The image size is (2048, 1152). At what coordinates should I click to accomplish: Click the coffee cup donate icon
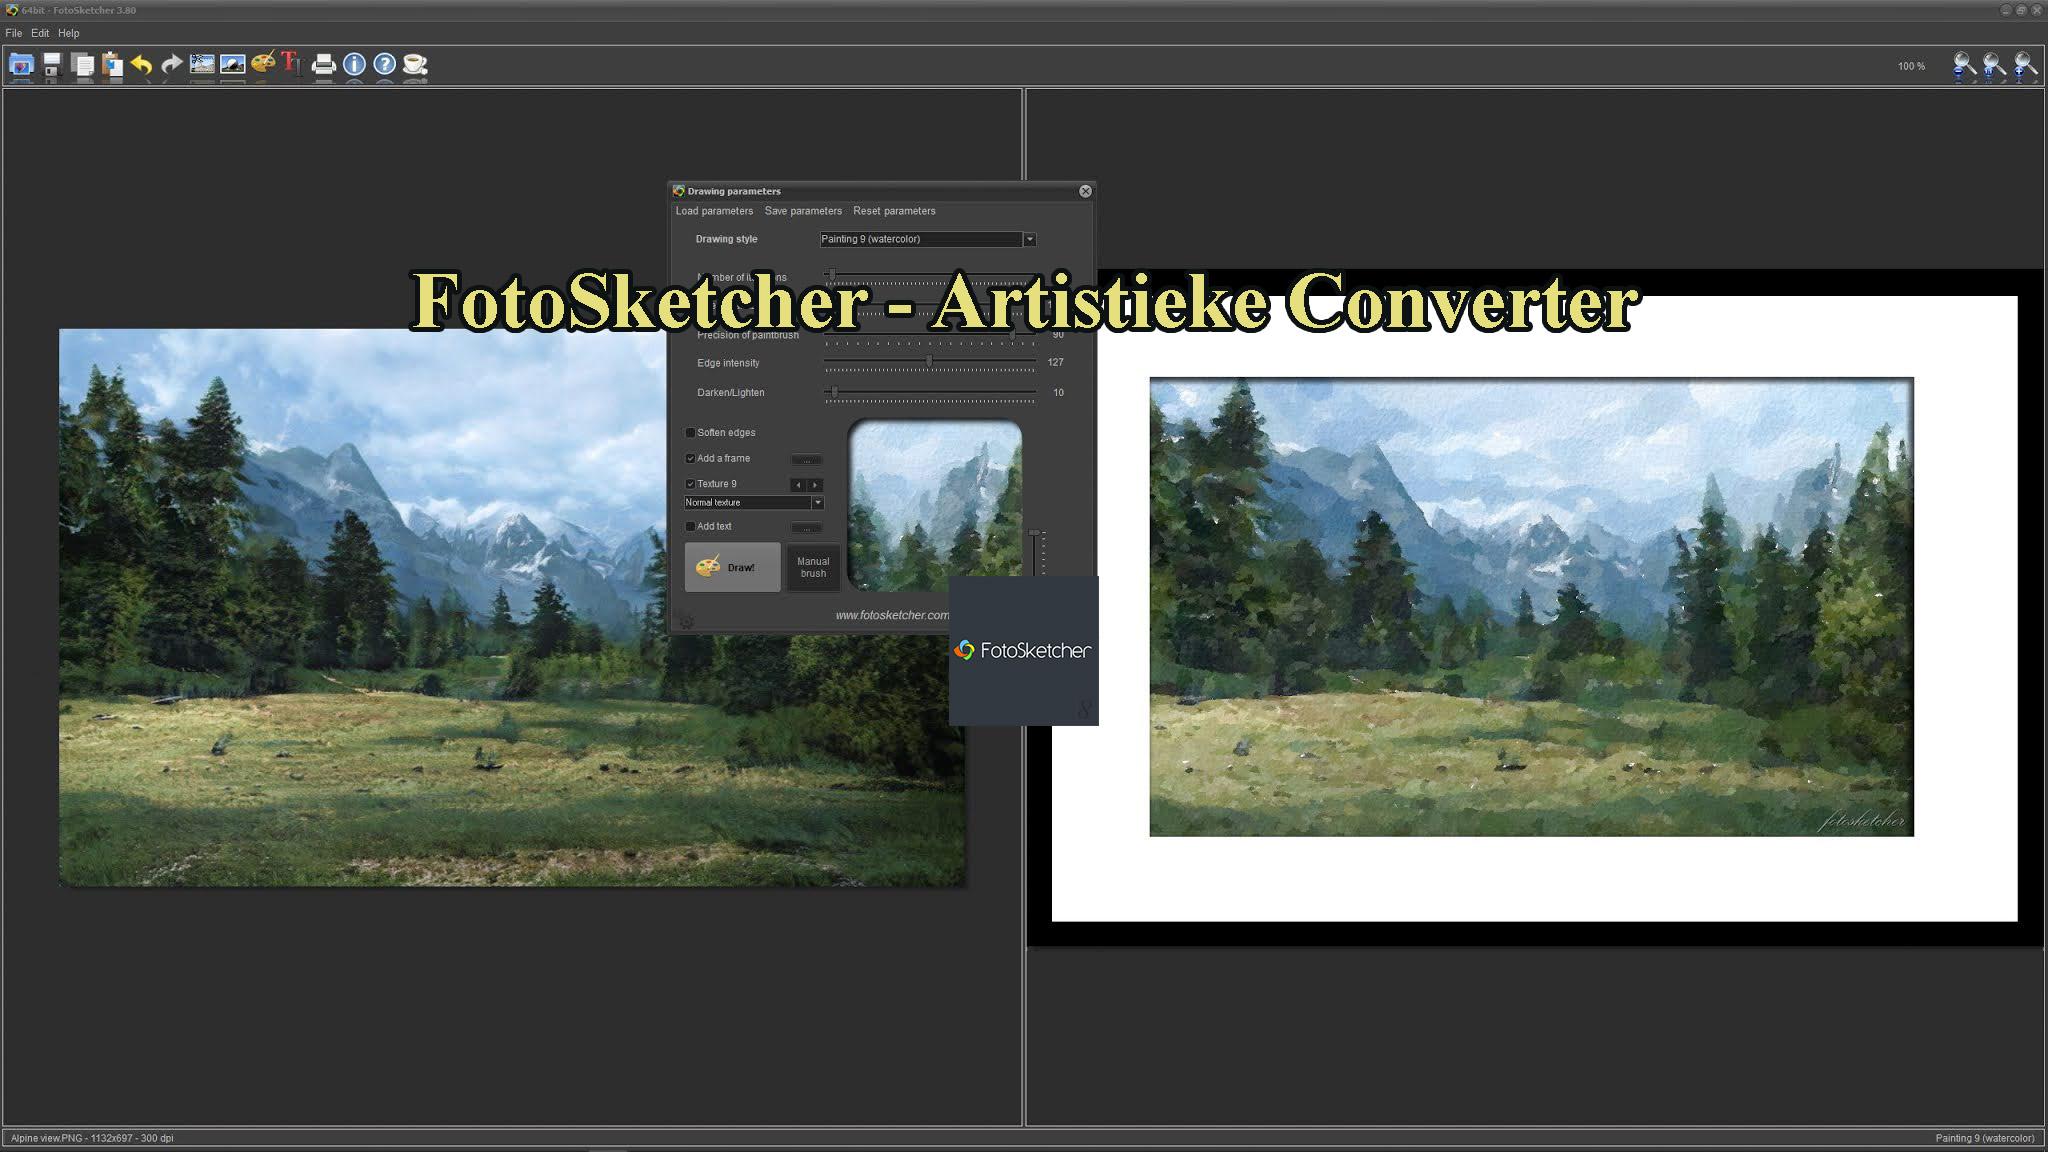pyautogui.click(x=415, y=65)
